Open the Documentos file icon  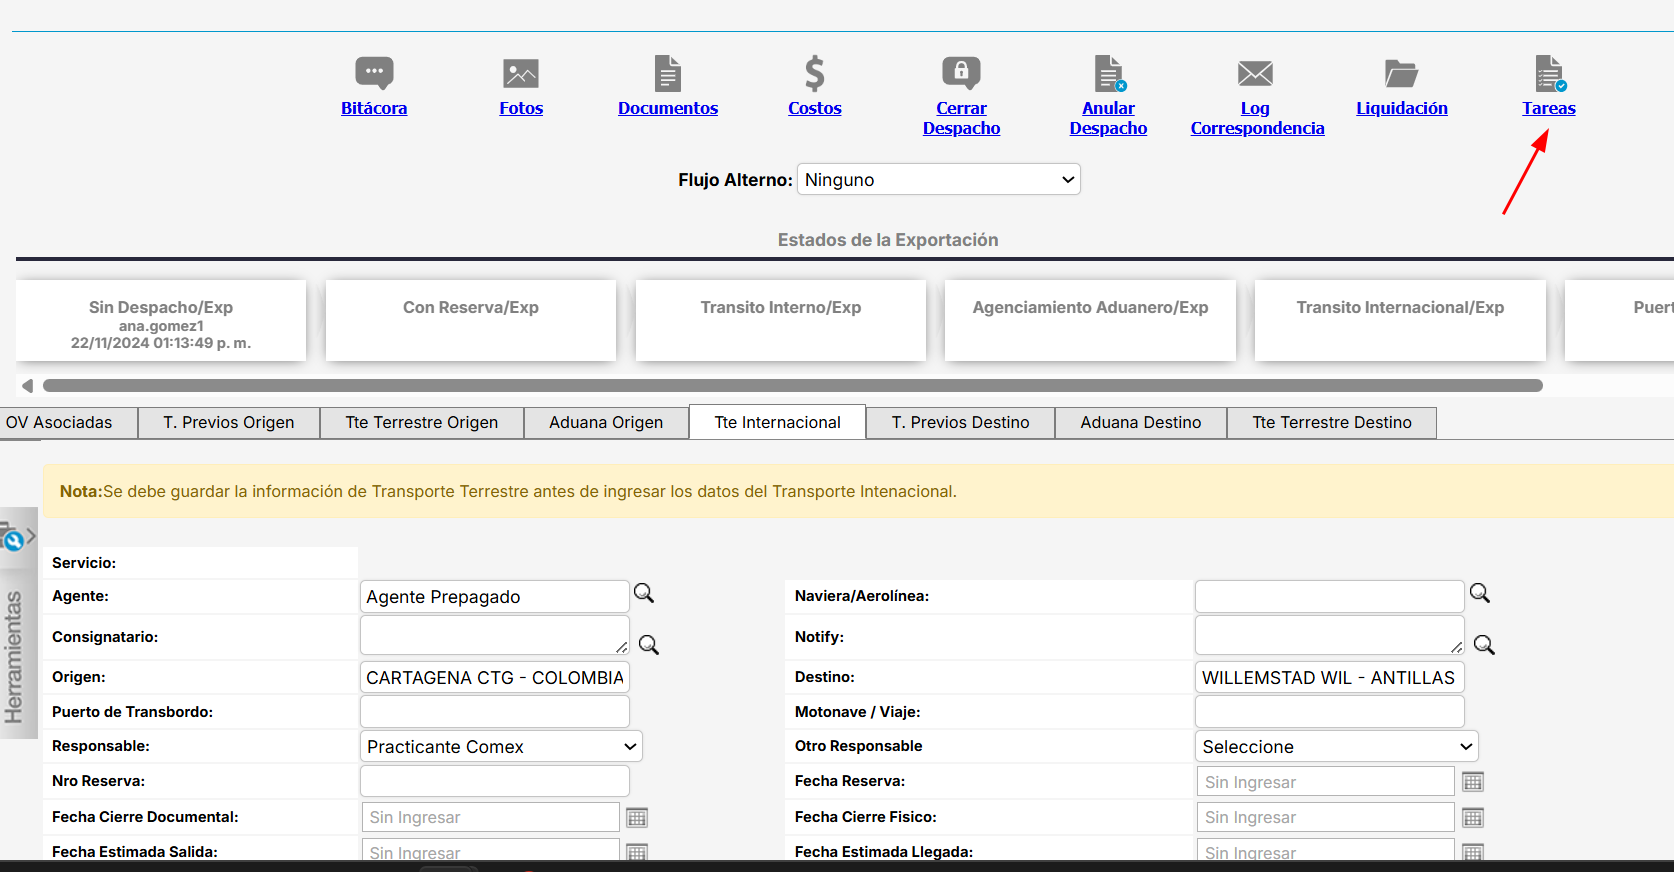667,73
